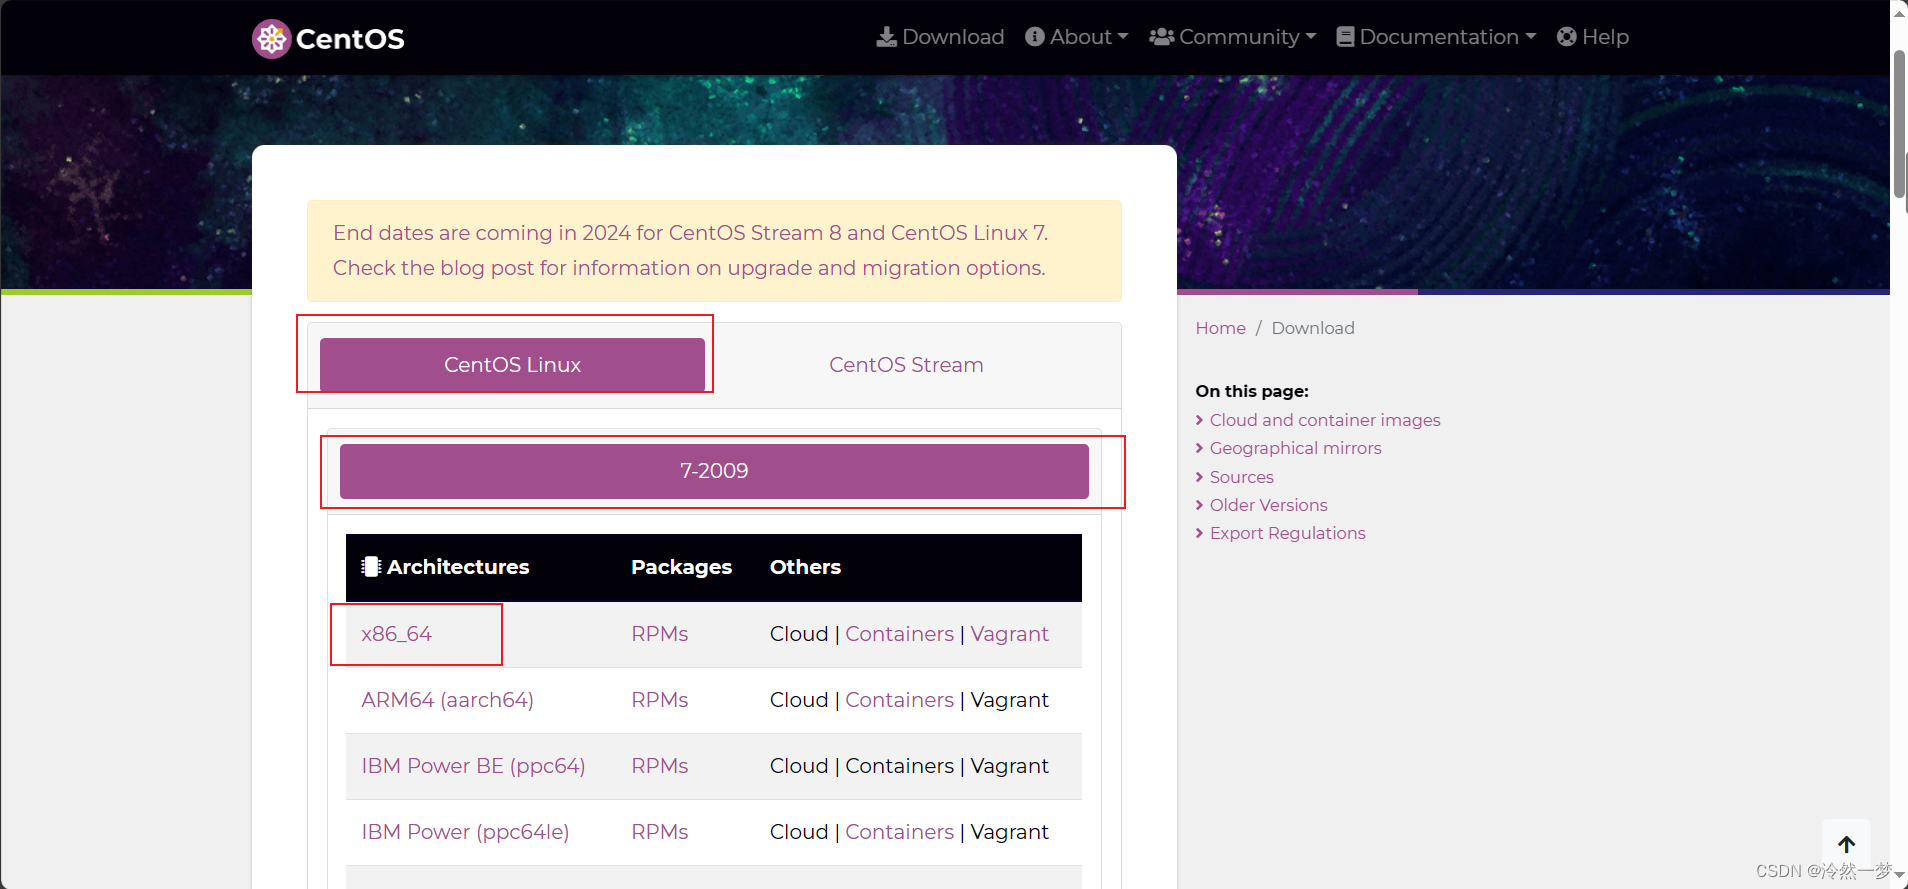Click the Packages column header
Viewport: 1908px width, 889px height.
(681, 567)
